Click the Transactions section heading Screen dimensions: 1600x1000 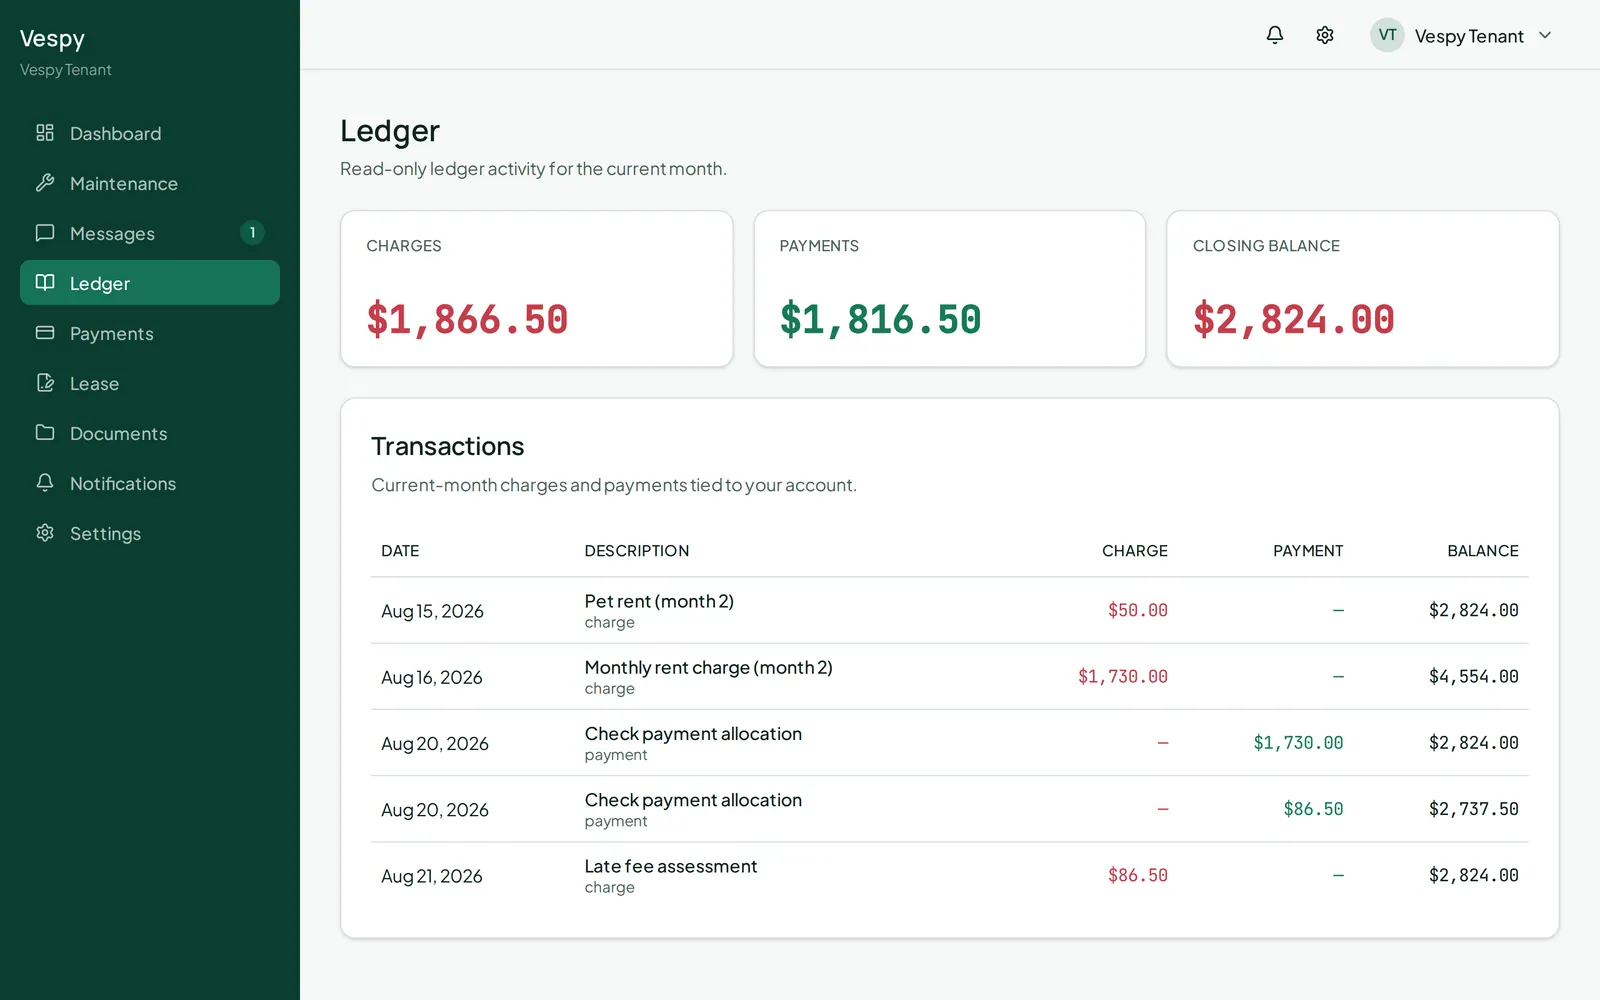[448, 446]
